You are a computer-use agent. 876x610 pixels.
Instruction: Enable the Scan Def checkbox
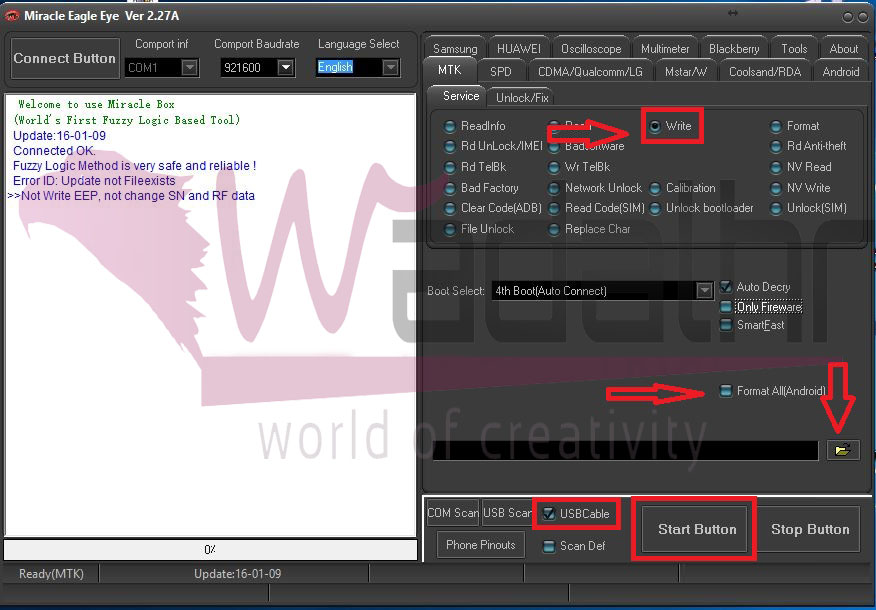549,546
